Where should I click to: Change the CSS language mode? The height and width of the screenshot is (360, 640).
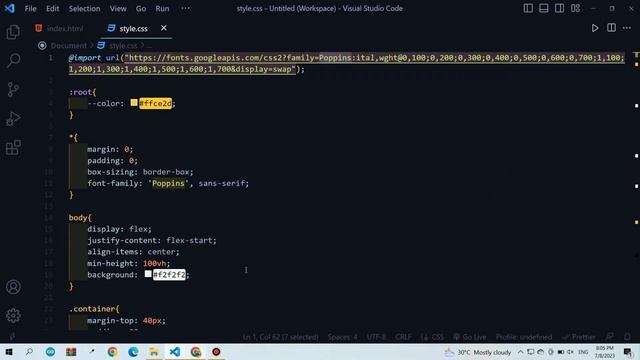click(437, 337)
